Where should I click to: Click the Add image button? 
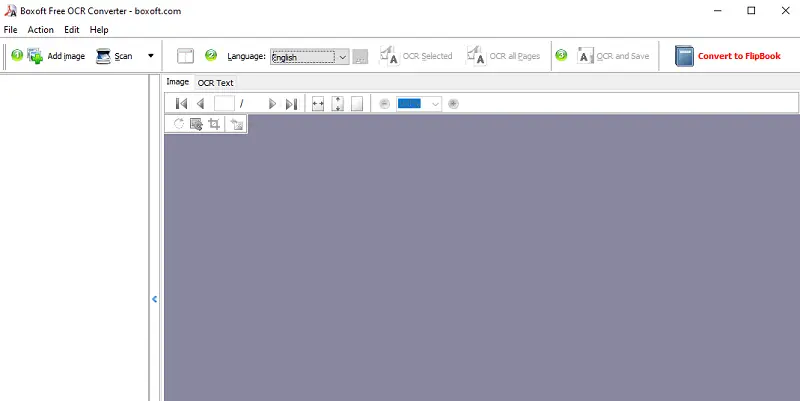(x=56, y=56)
